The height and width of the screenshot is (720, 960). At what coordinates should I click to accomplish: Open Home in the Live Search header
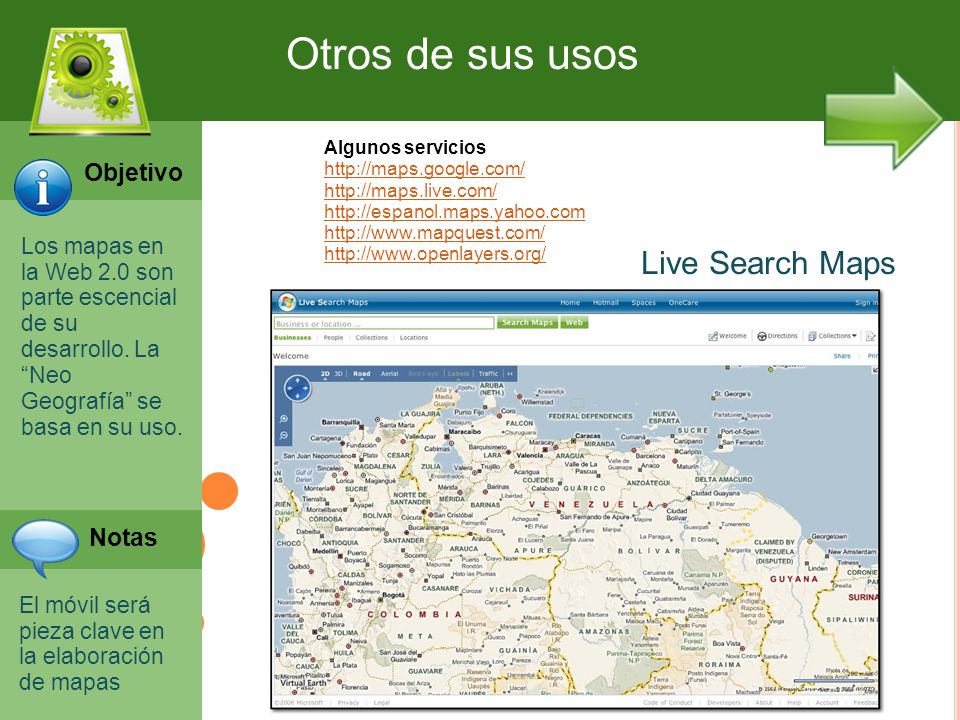point(570,302)
